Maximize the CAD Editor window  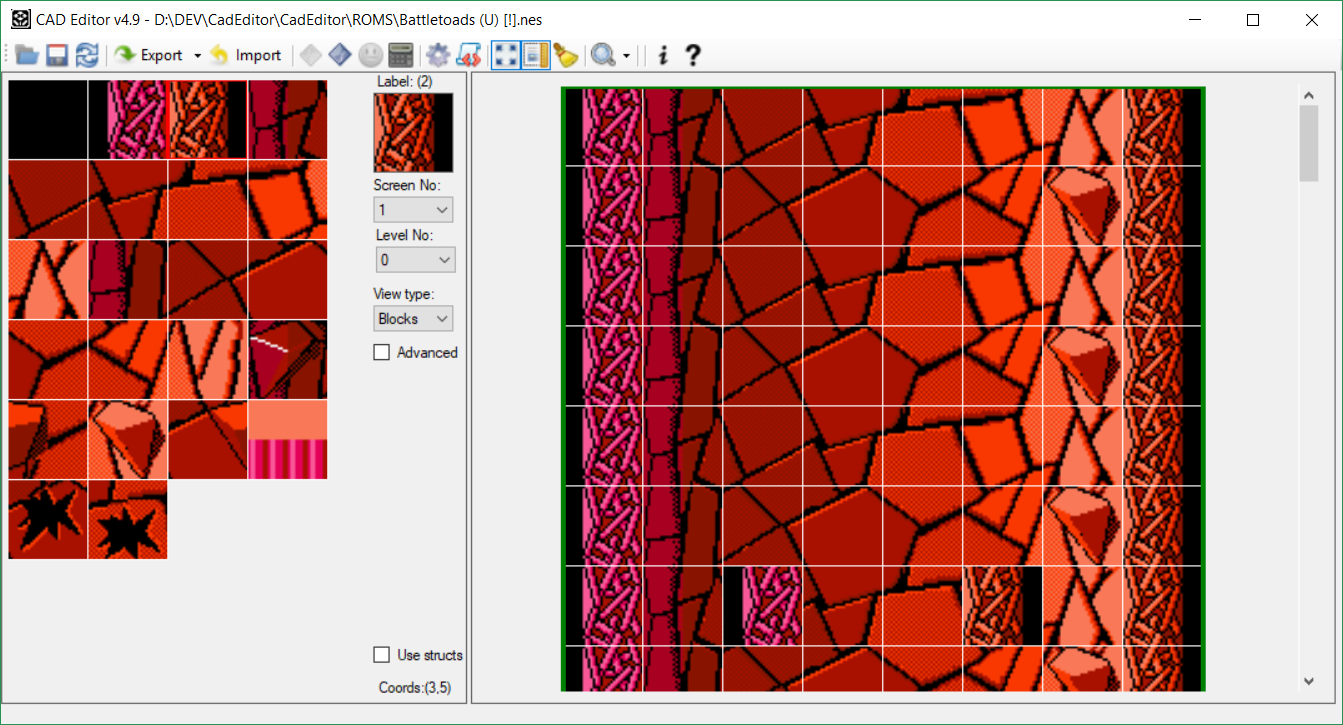[1253, 20]
